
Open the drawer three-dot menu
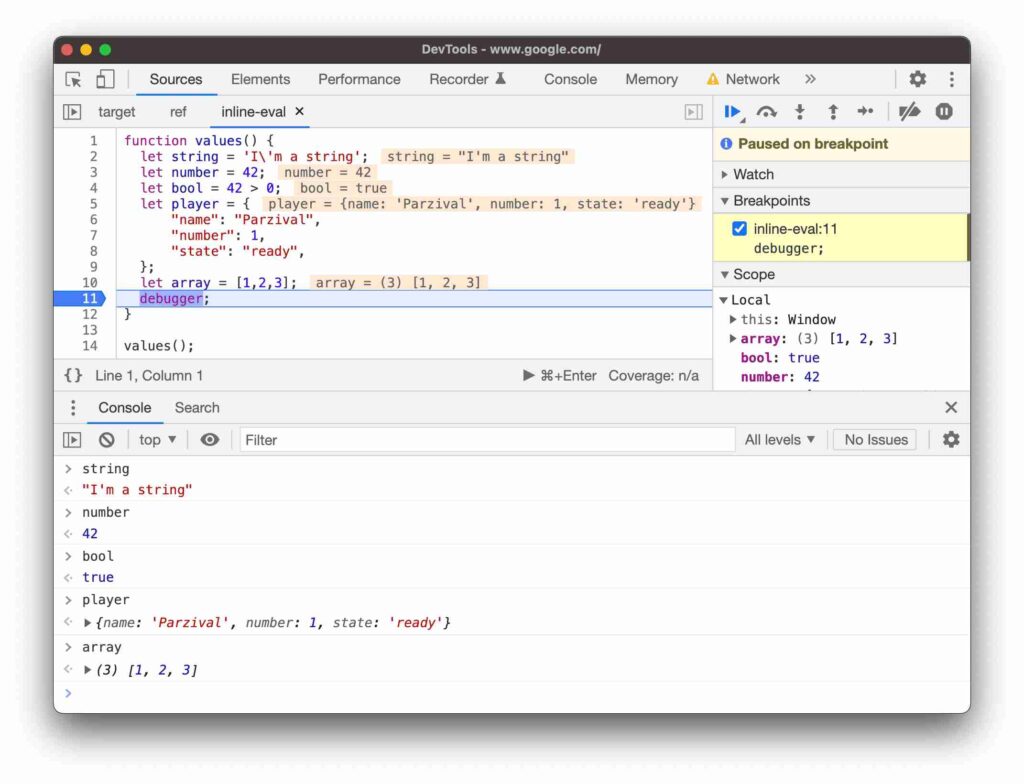pyautogui.click(x=73, y=408)
